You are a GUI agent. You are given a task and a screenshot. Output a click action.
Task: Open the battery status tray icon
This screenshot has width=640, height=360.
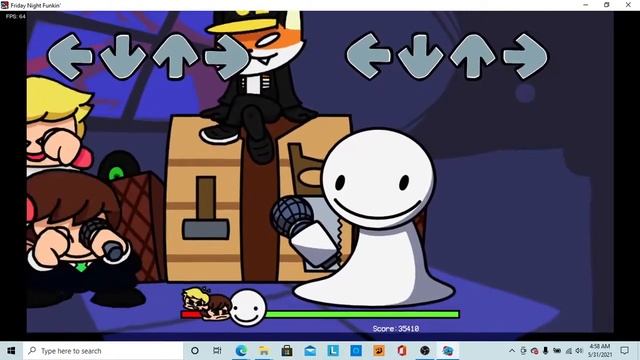coord(557,351)
